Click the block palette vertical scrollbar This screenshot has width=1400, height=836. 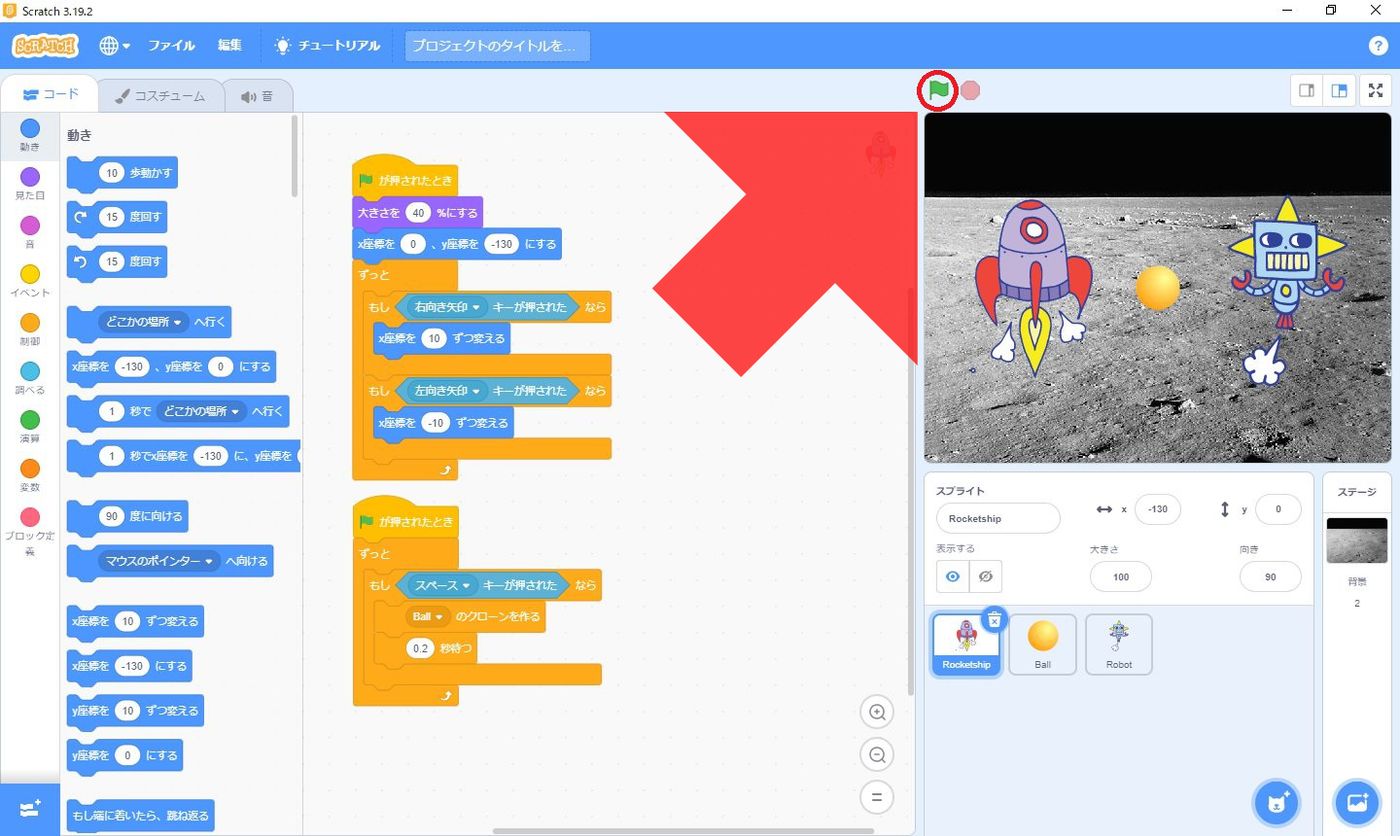point(295,157)
